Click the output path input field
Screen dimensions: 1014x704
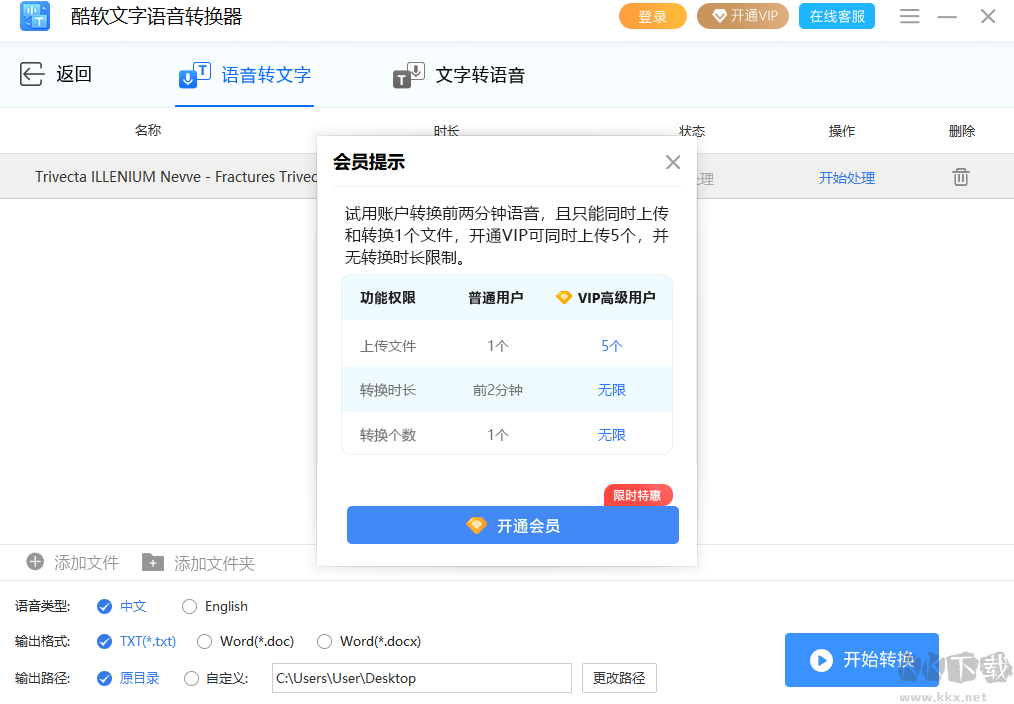pos(420,678)
